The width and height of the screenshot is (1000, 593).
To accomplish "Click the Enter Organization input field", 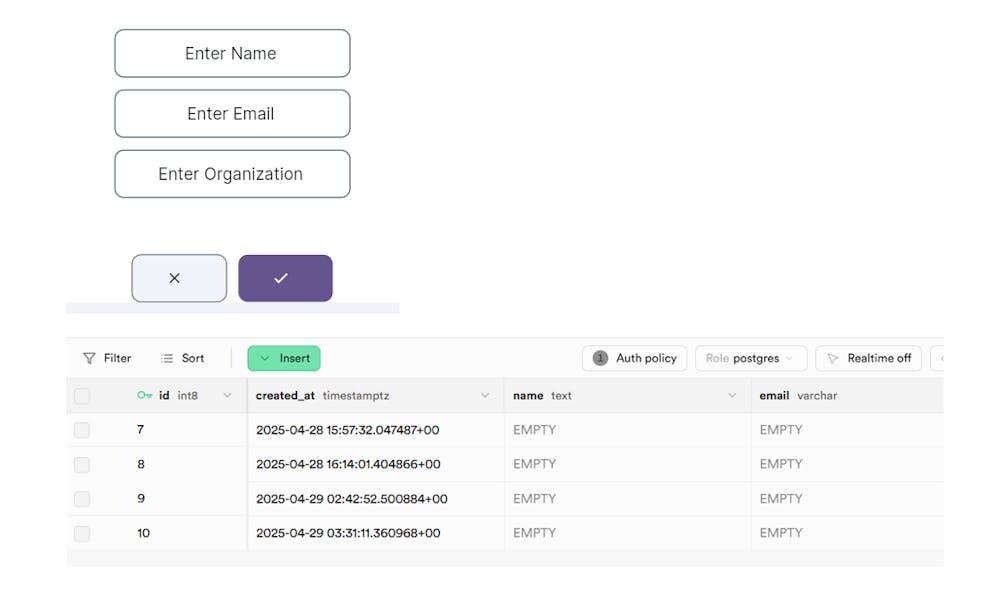I will click(x=232, y=174).
